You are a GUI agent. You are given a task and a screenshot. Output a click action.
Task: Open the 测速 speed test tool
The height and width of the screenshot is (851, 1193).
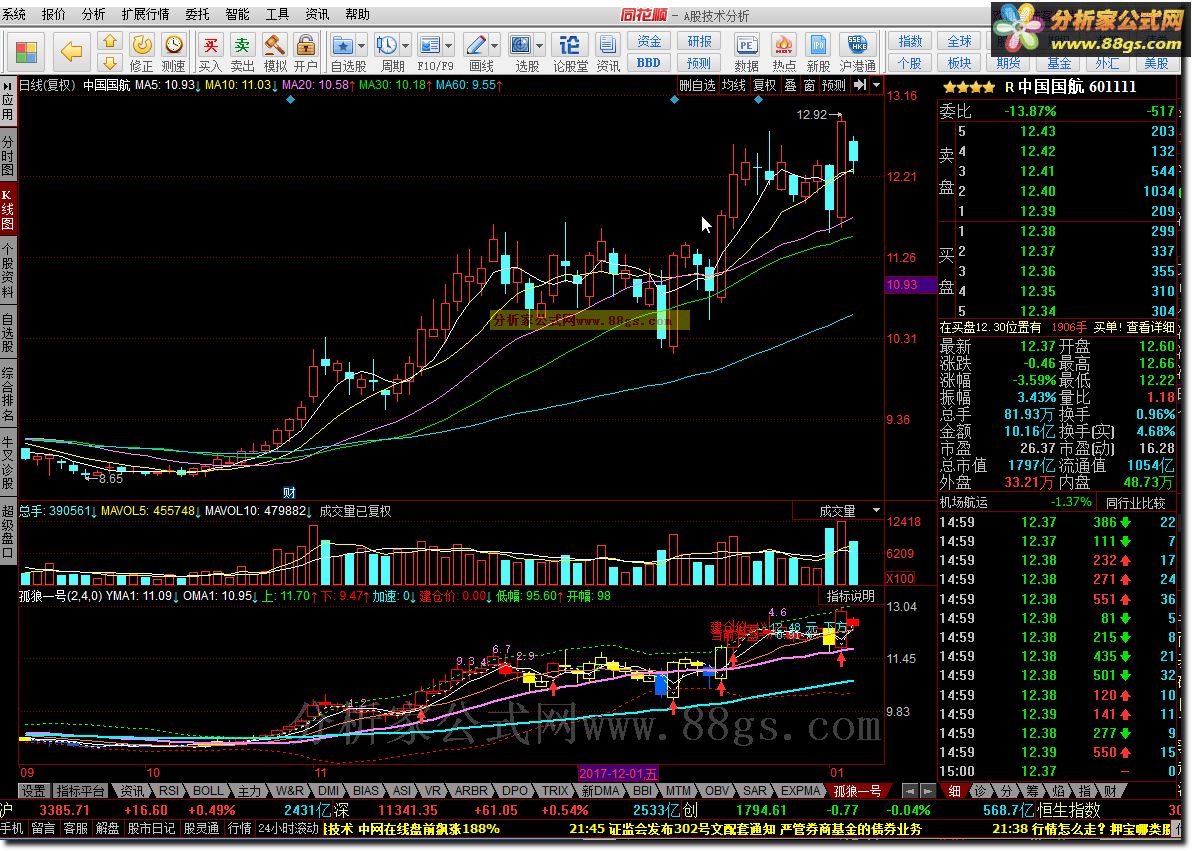click(x=173, y=53)
